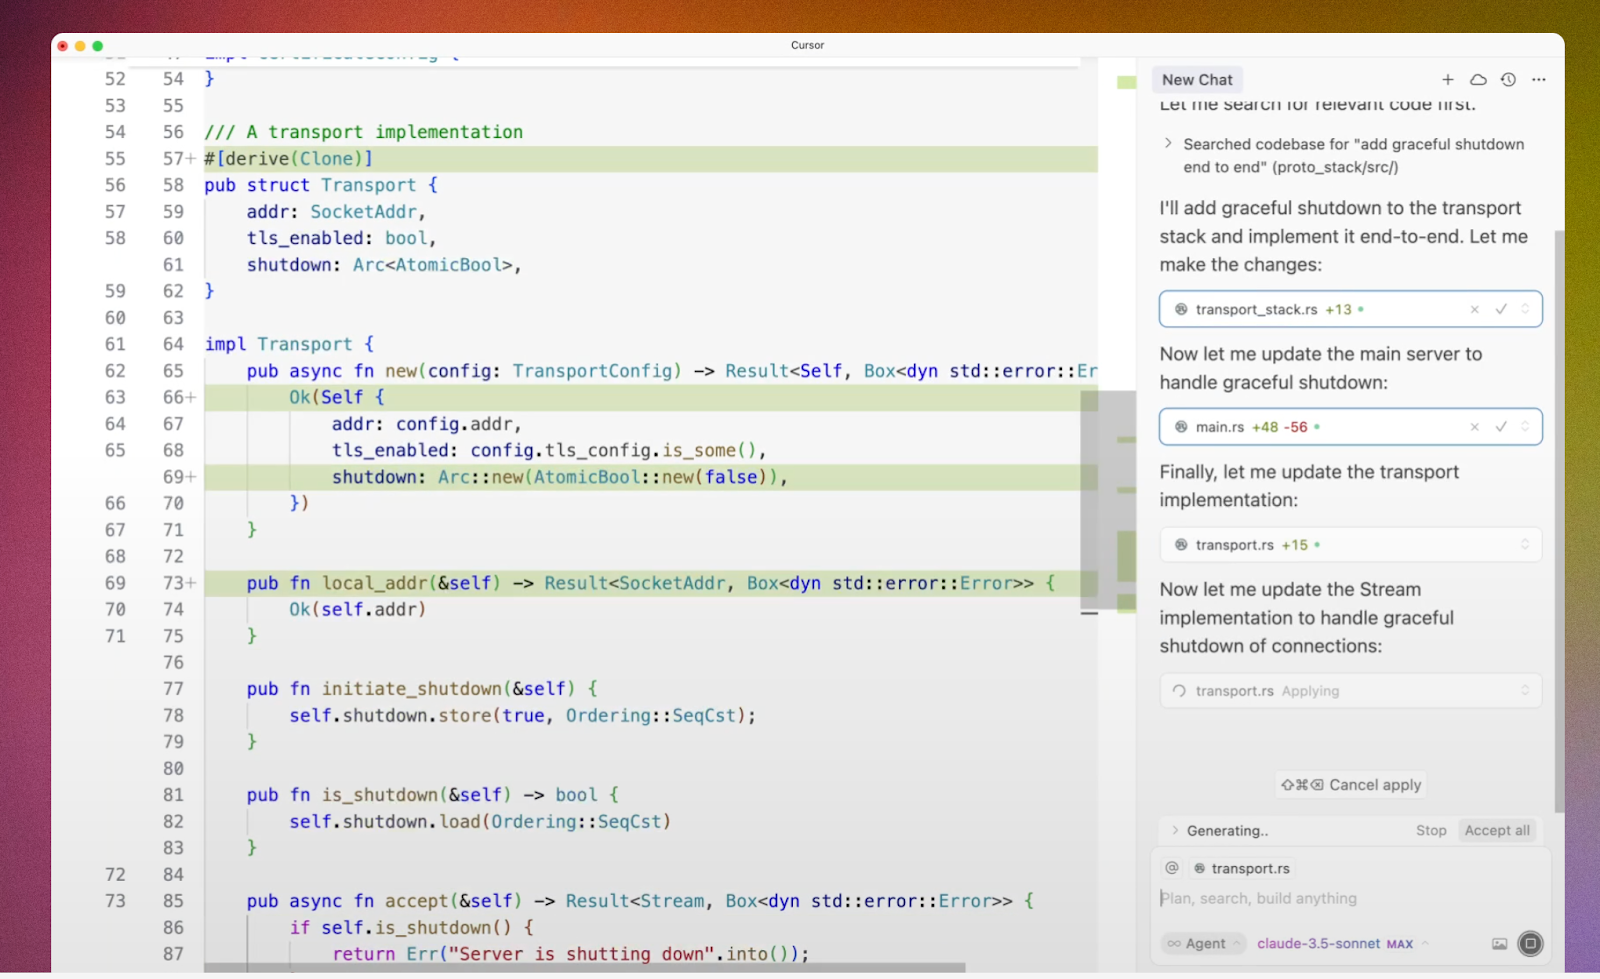Click Accept all changes button
1600x979 pixels.
click(1497, 831)
